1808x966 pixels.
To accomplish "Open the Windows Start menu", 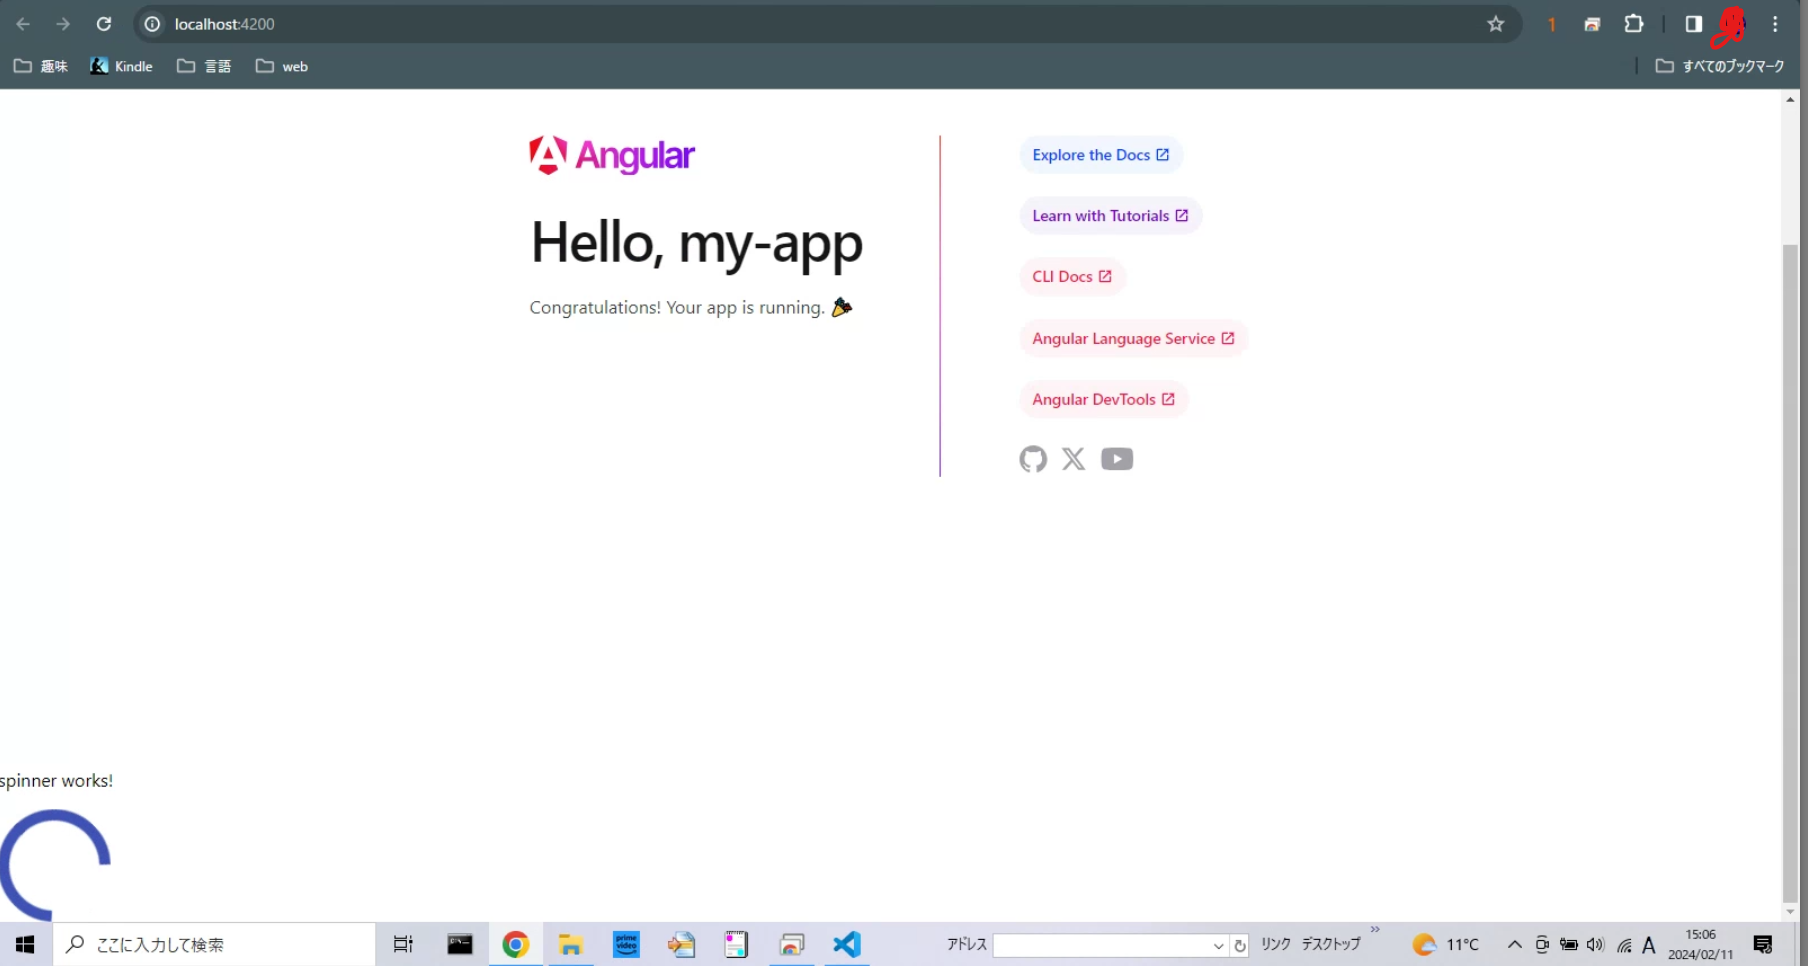I will (25, 945).
